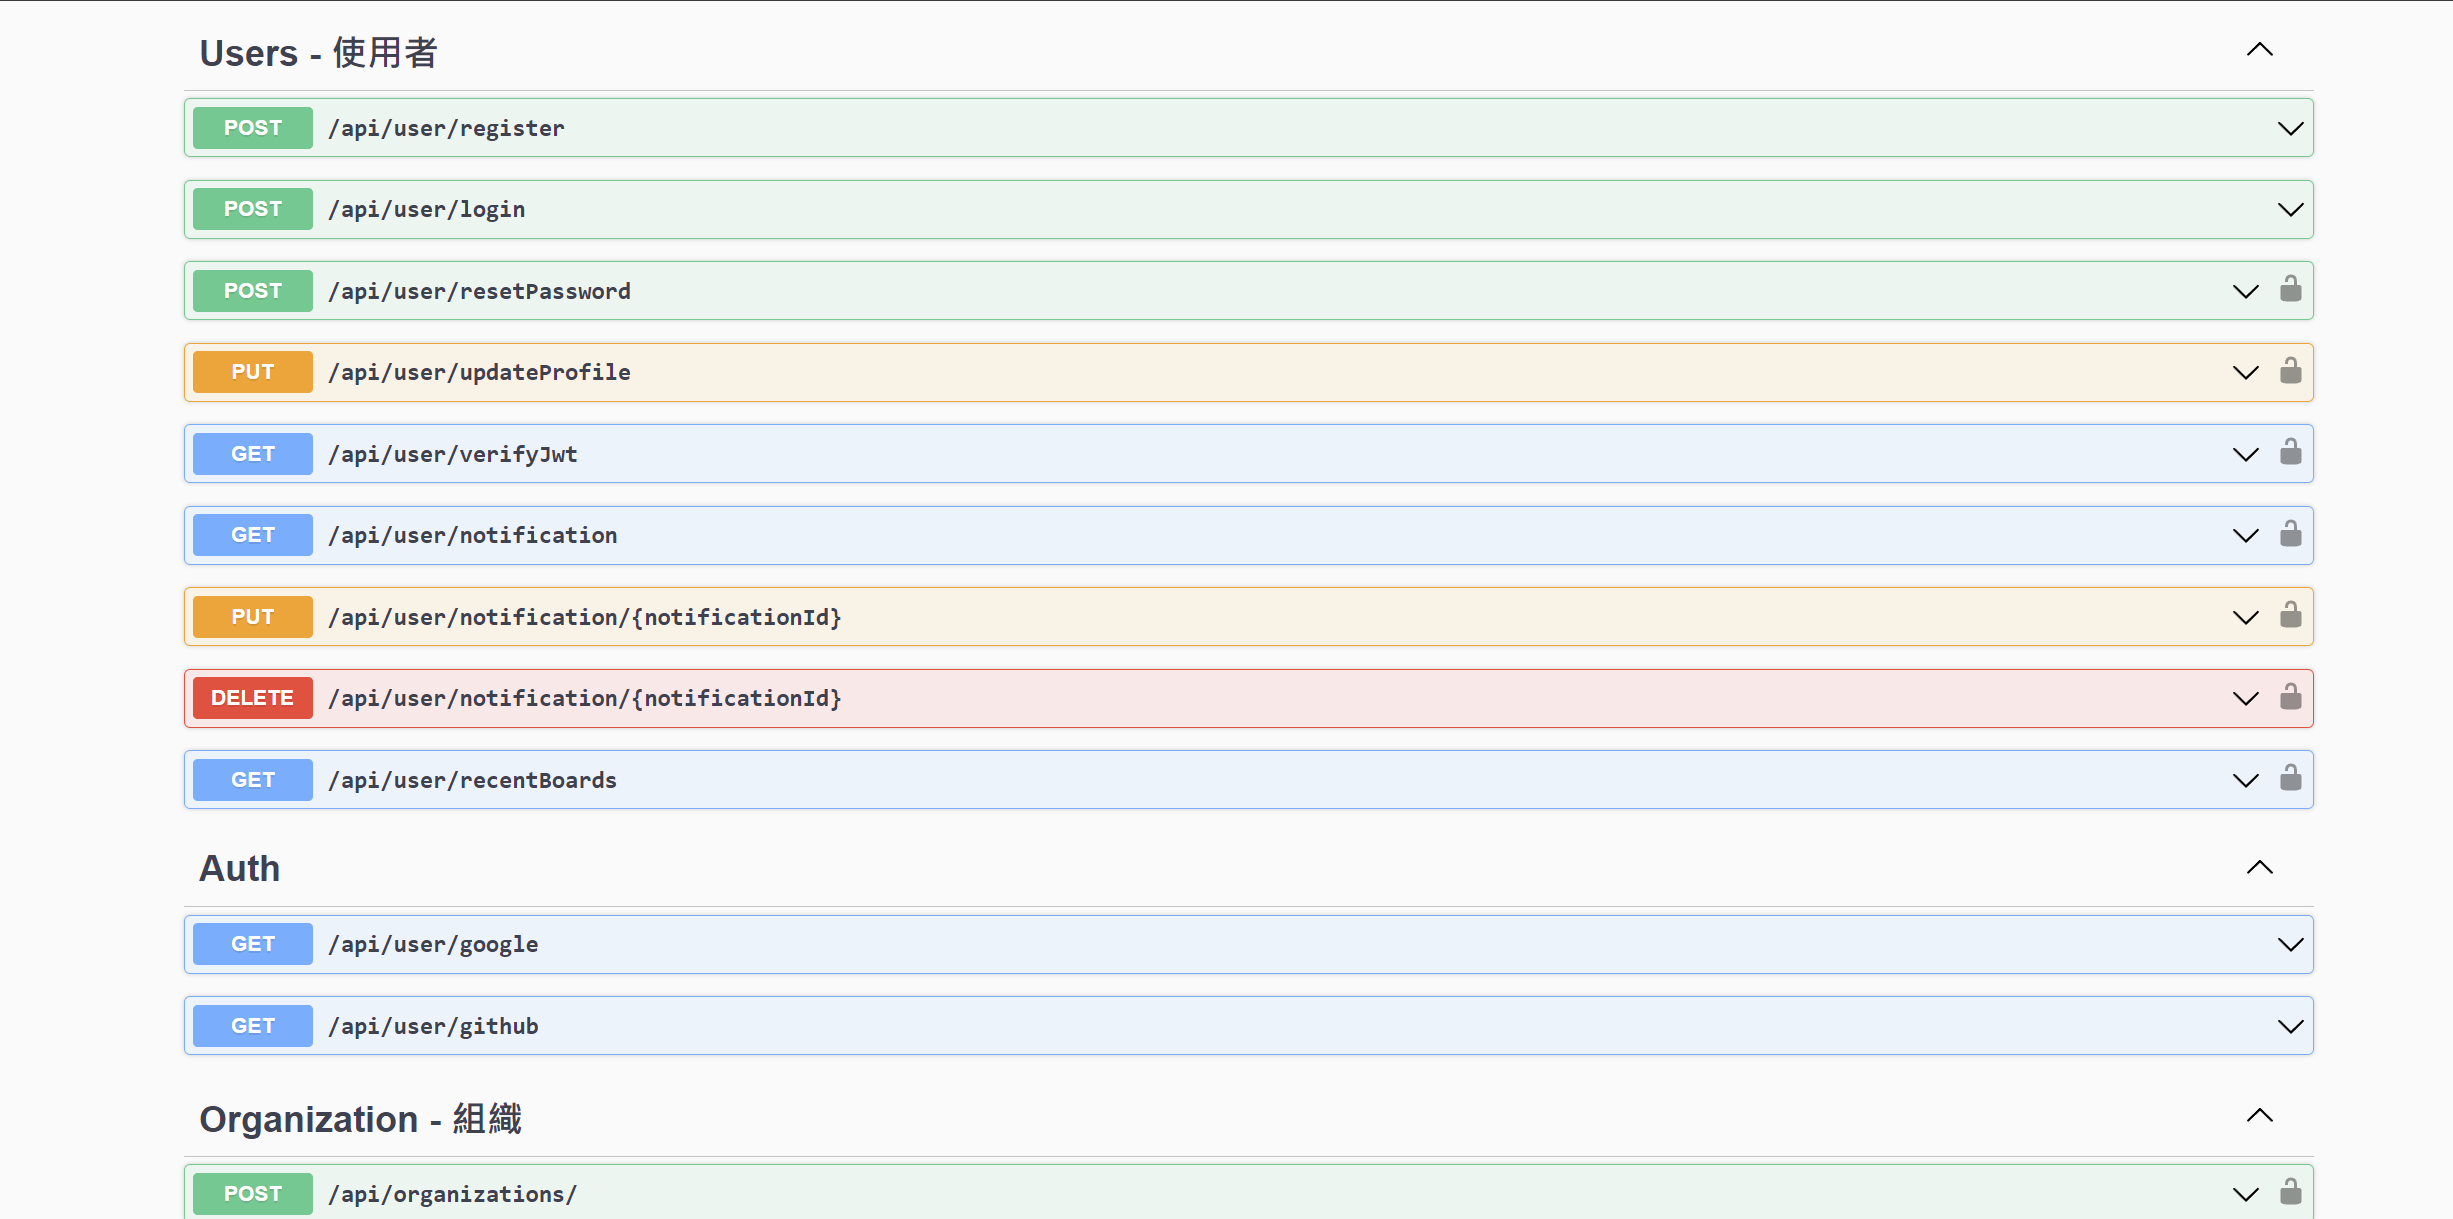Screen dimensions: 2453x1219
Task: Click the Organization section heading
Action: pyautogui.click(x=360, y=1119)
